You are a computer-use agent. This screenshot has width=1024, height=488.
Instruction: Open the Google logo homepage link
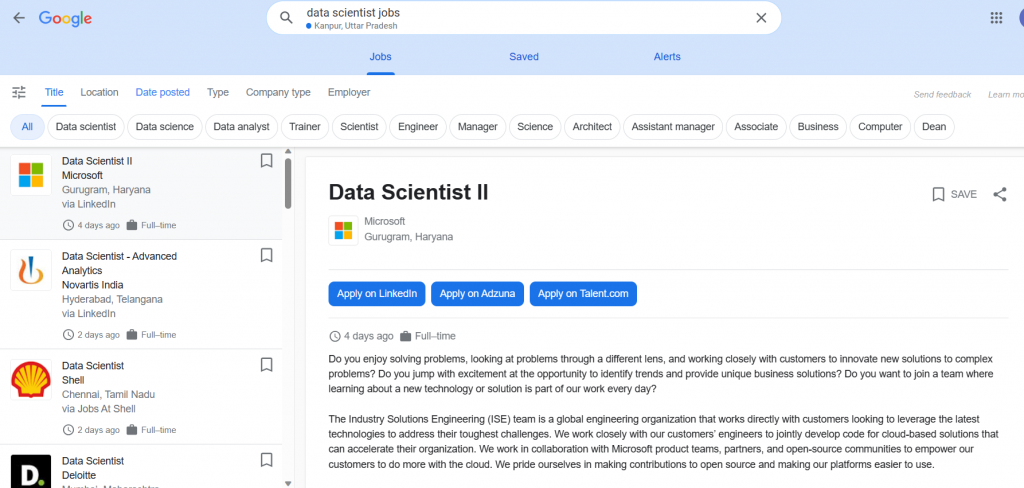point(65,18)
